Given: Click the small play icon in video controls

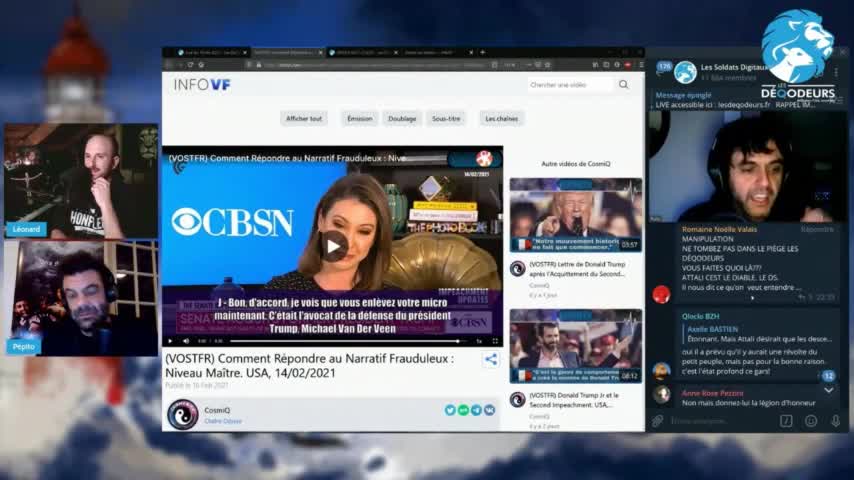Looking at the screenshot, I should [x=170, y=341].
